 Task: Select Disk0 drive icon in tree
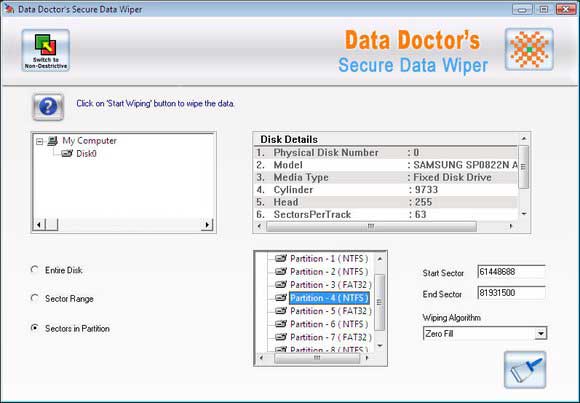point(67,153)
